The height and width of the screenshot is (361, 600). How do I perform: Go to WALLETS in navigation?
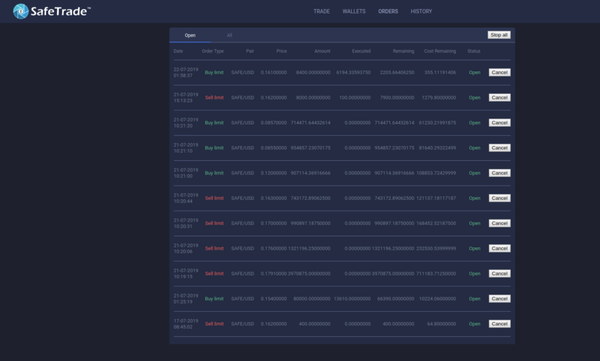(x=354, y=11)
